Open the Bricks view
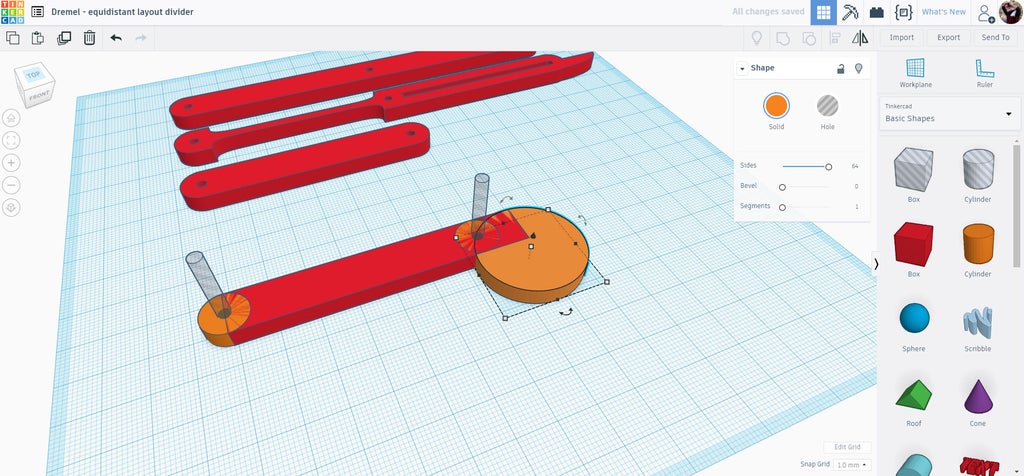This screenshot has width=1024, height=476. click(876, 12)
